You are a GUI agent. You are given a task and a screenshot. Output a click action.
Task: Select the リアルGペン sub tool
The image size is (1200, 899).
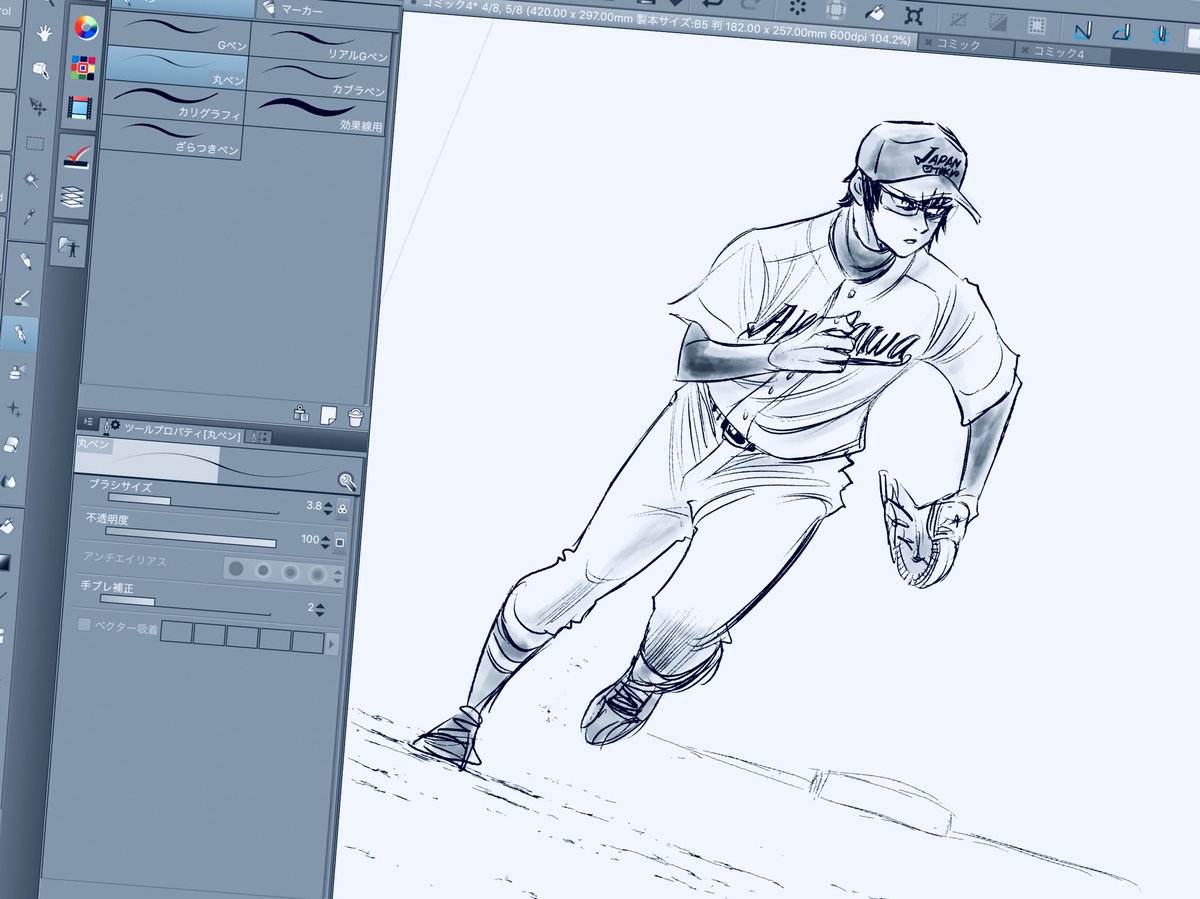[319, 42]
